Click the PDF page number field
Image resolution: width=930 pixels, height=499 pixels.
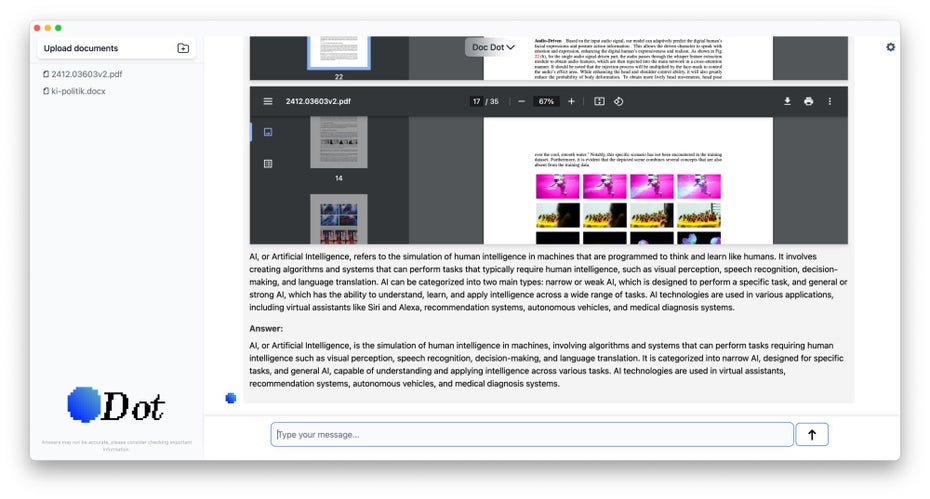[476, 101]
